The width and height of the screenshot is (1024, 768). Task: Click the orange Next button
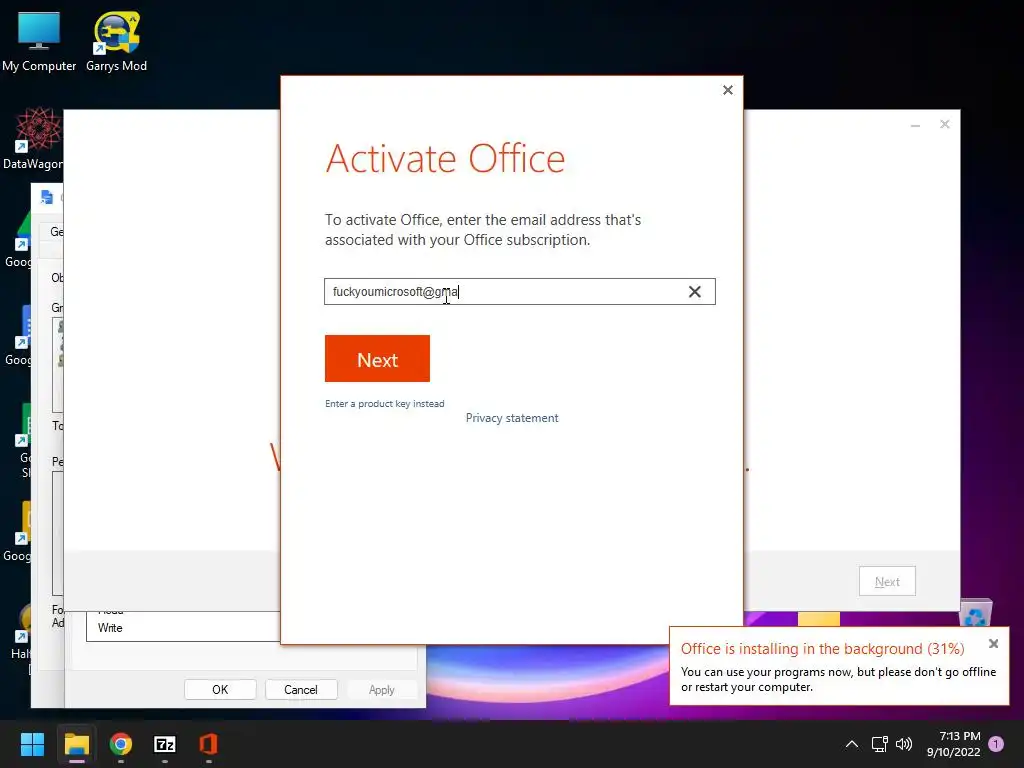click(x=377, y=359)
